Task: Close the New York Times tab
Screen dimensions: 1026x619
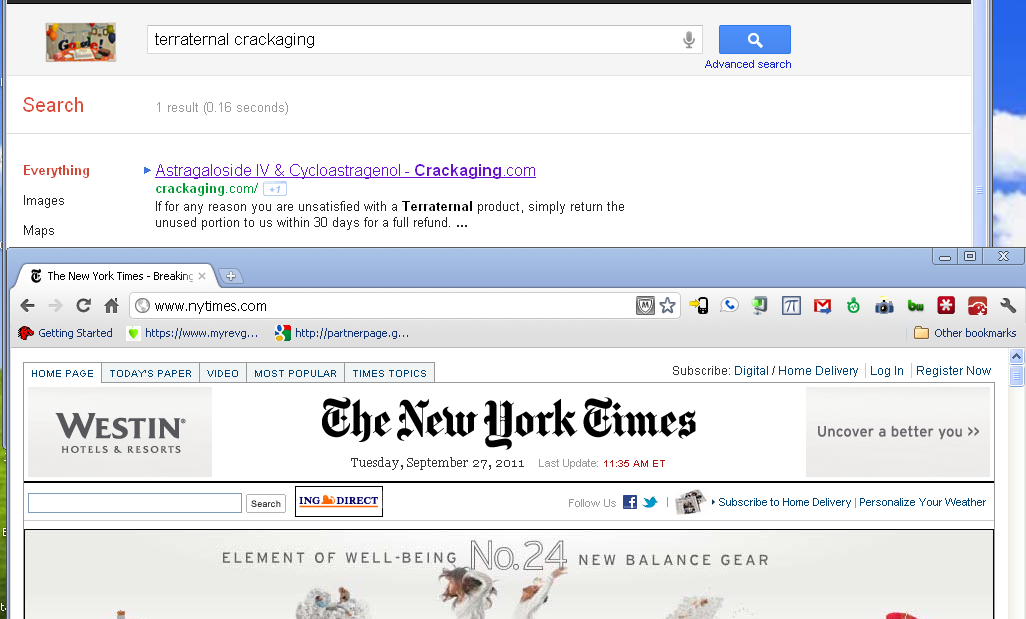Action: (x=202, y=276)
